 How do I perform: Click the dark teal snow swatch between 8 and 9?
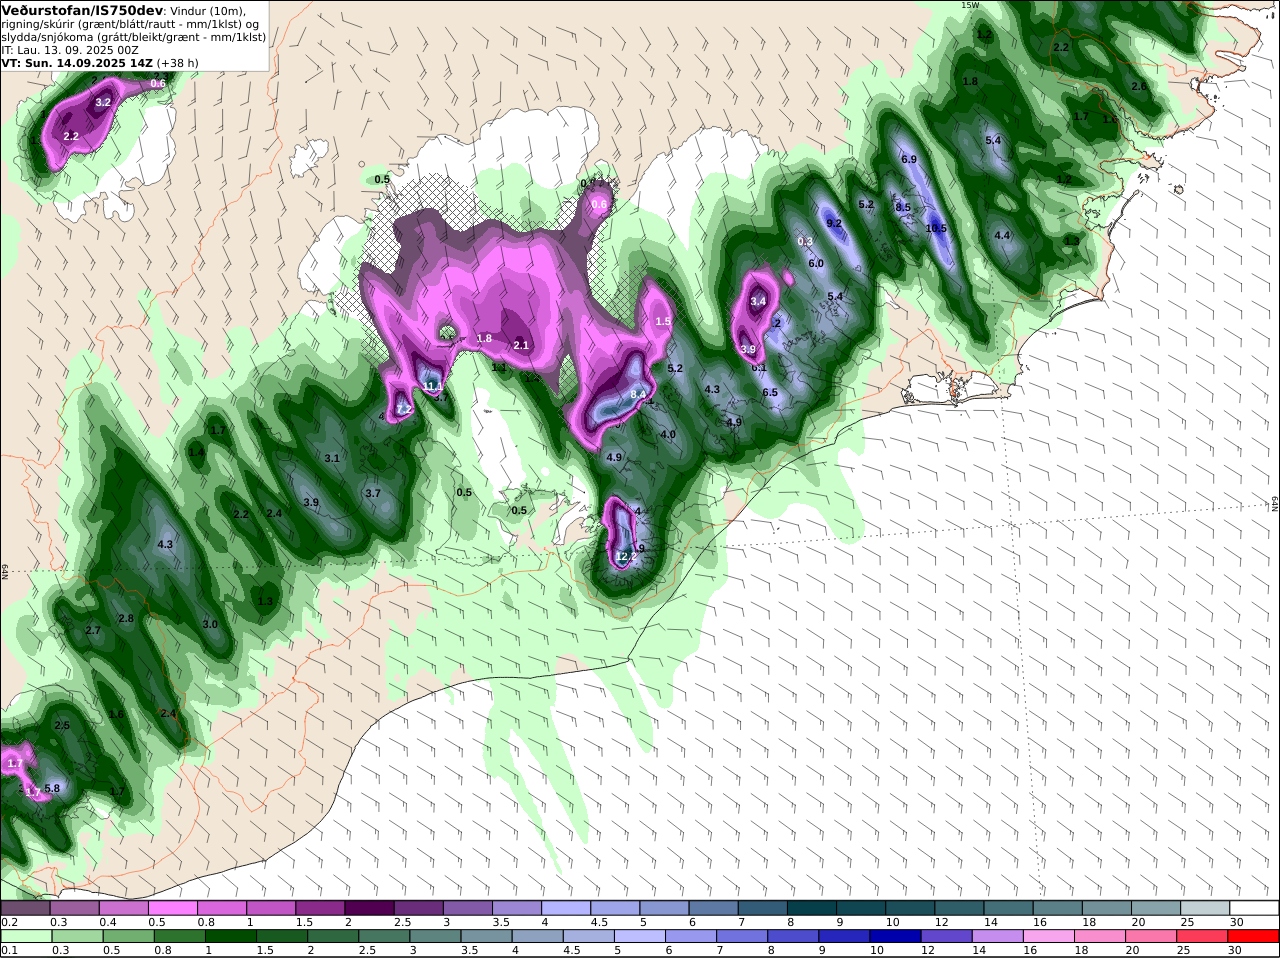click(812, 908)
